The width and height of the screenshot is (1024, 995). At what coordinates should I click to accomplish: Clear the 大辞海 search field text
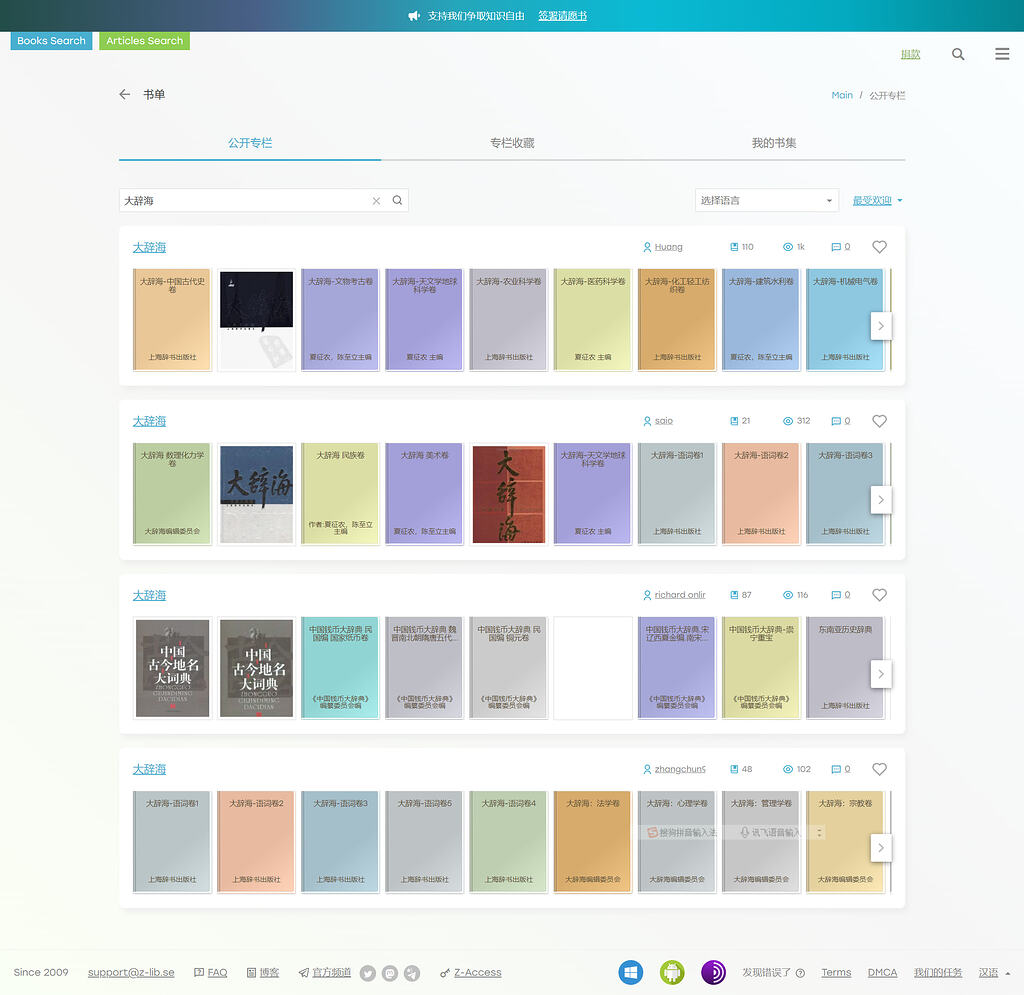[376, 201]
